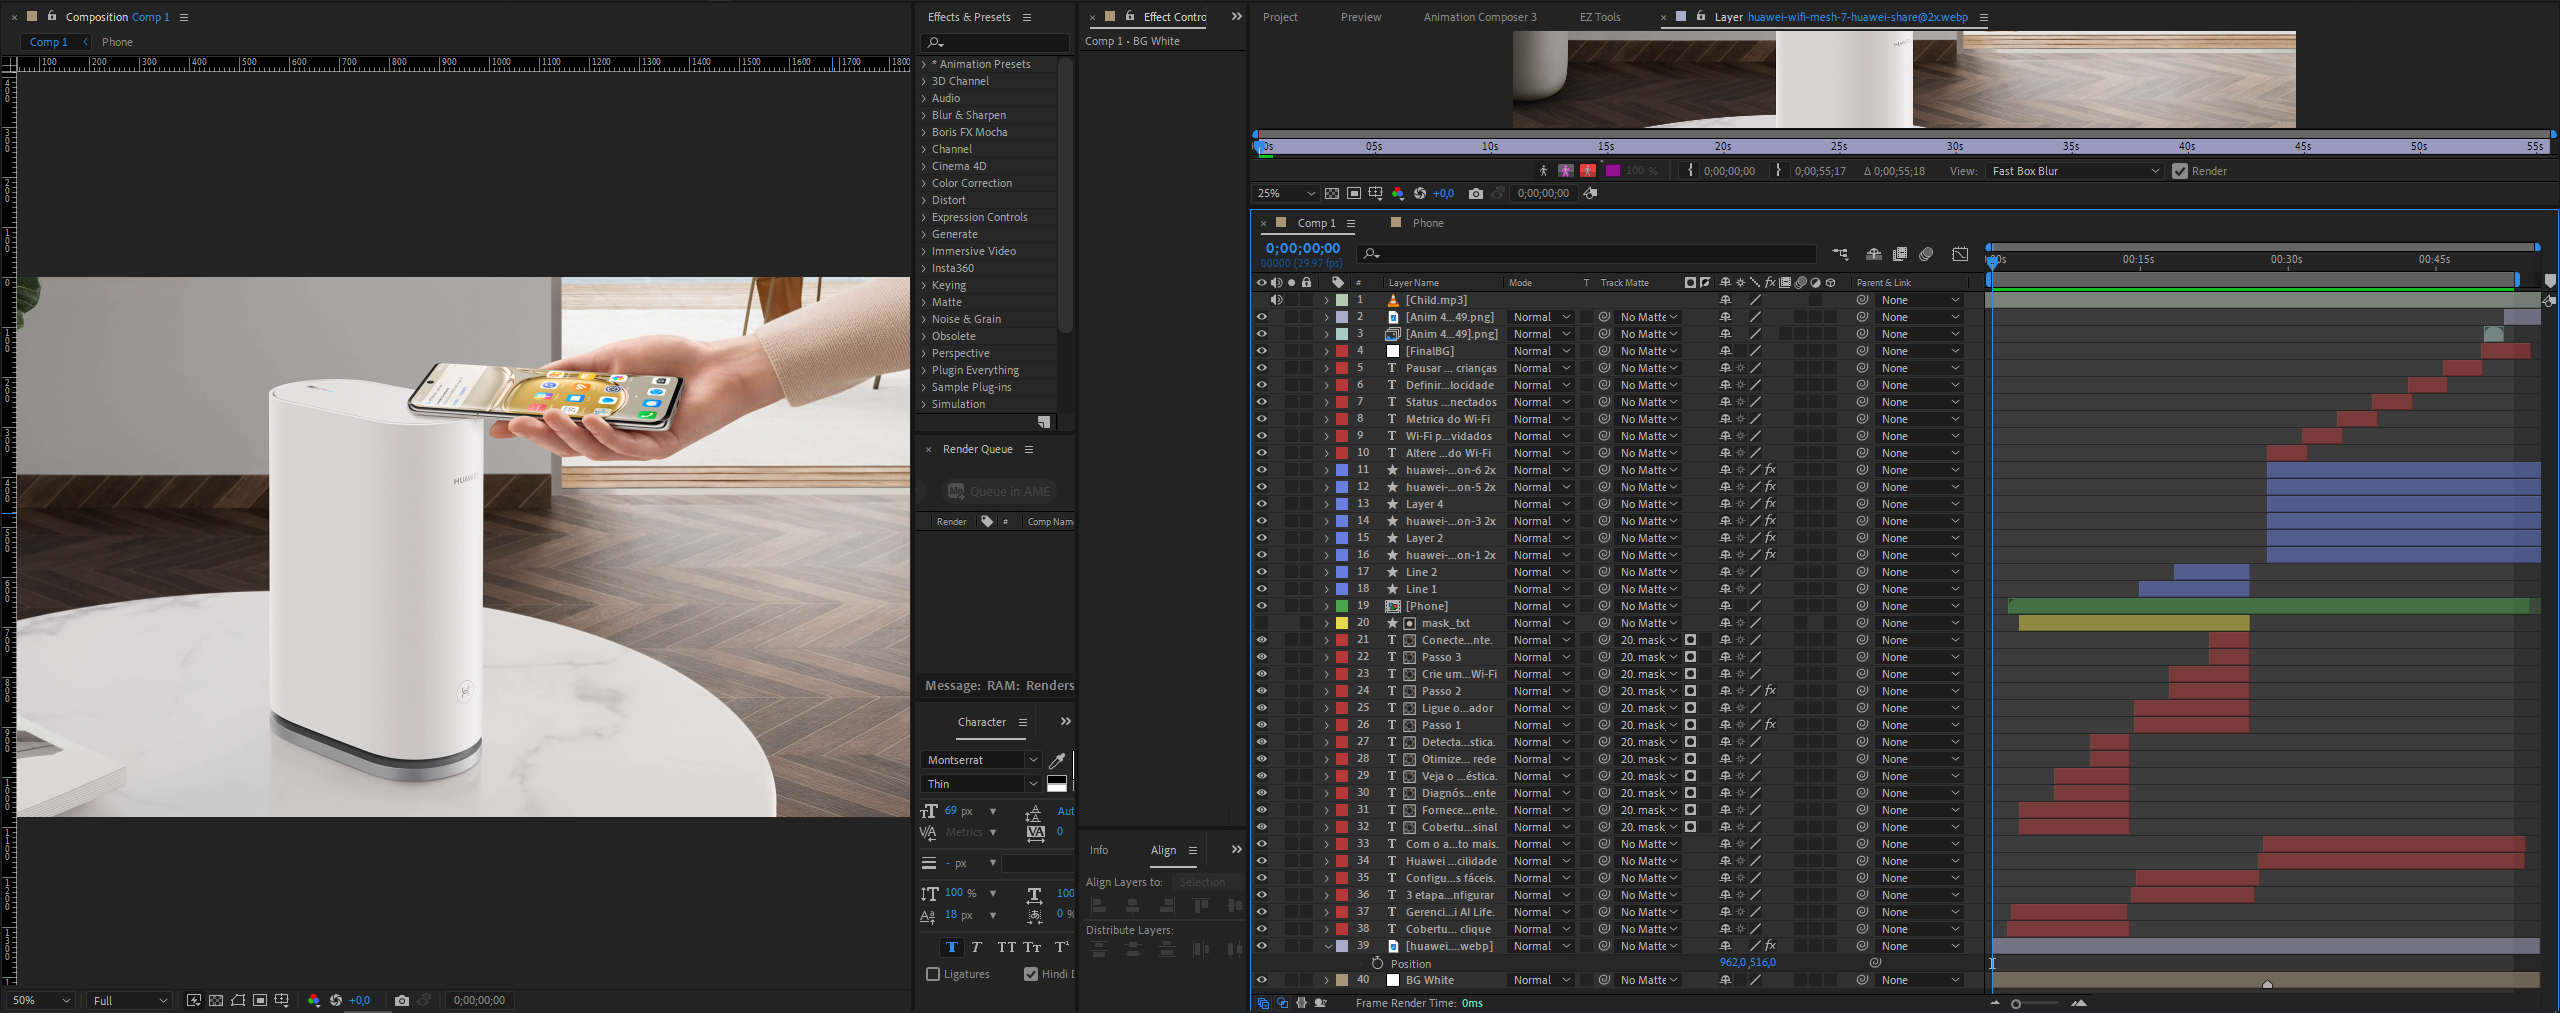Enable the Ligatures checkbox
Image resolution: width=2560 pixels, height=1013 pixels.
[933, 974]
